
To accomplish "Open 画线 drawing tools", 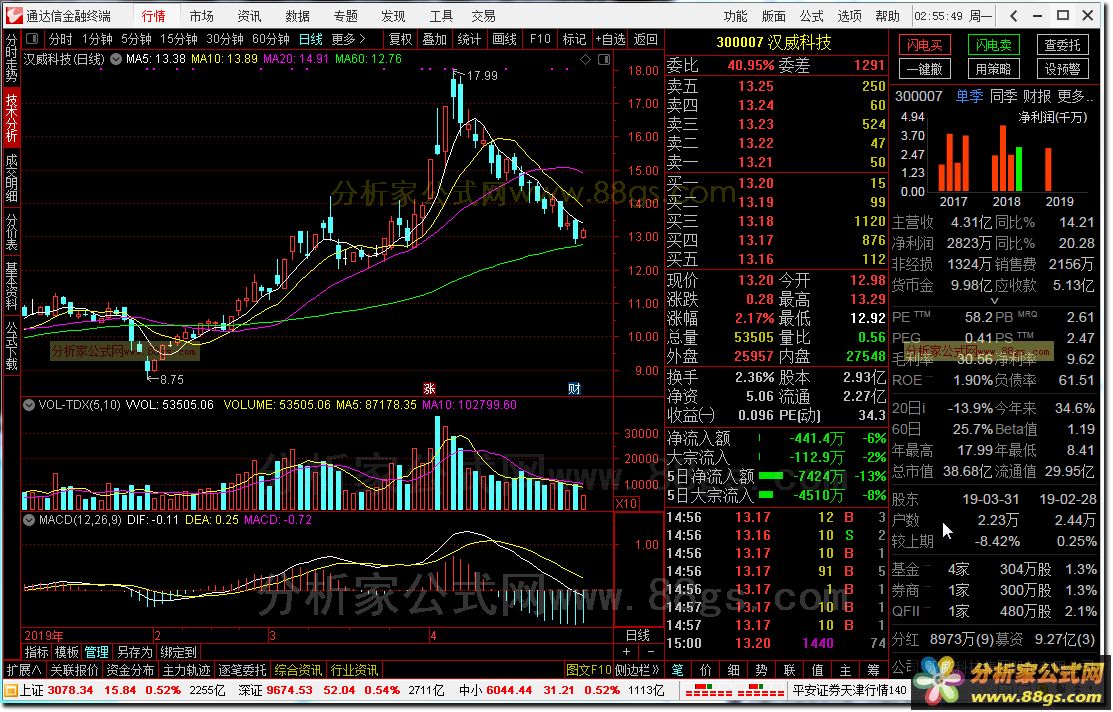I will [x=504, y=39].
